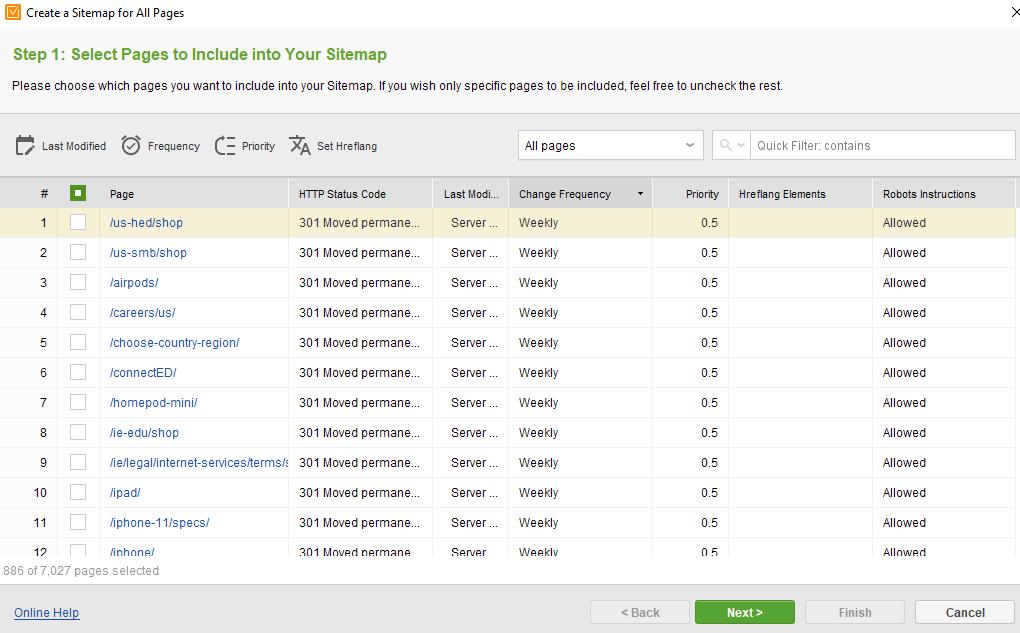Click the Priority list icon

224,146
